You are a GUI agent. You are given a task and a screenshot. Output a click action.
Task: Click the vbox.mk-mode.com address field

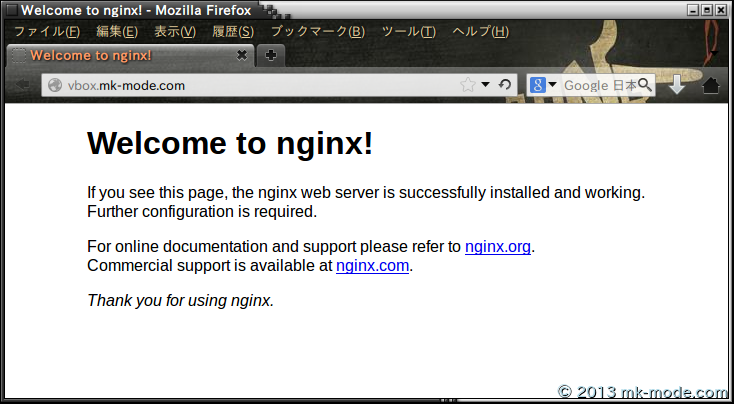[250, 85]
